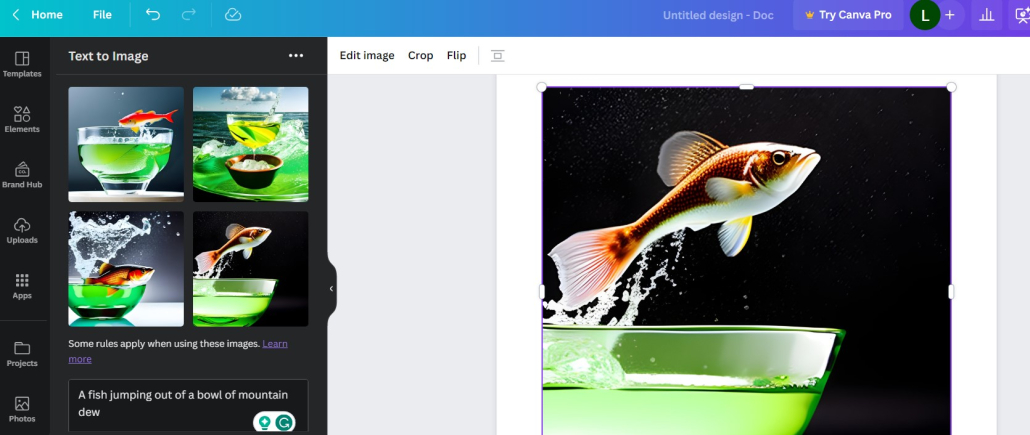Open the Projects sidebar tab
The image size is (1030, 435).
(x=22, y=354)
